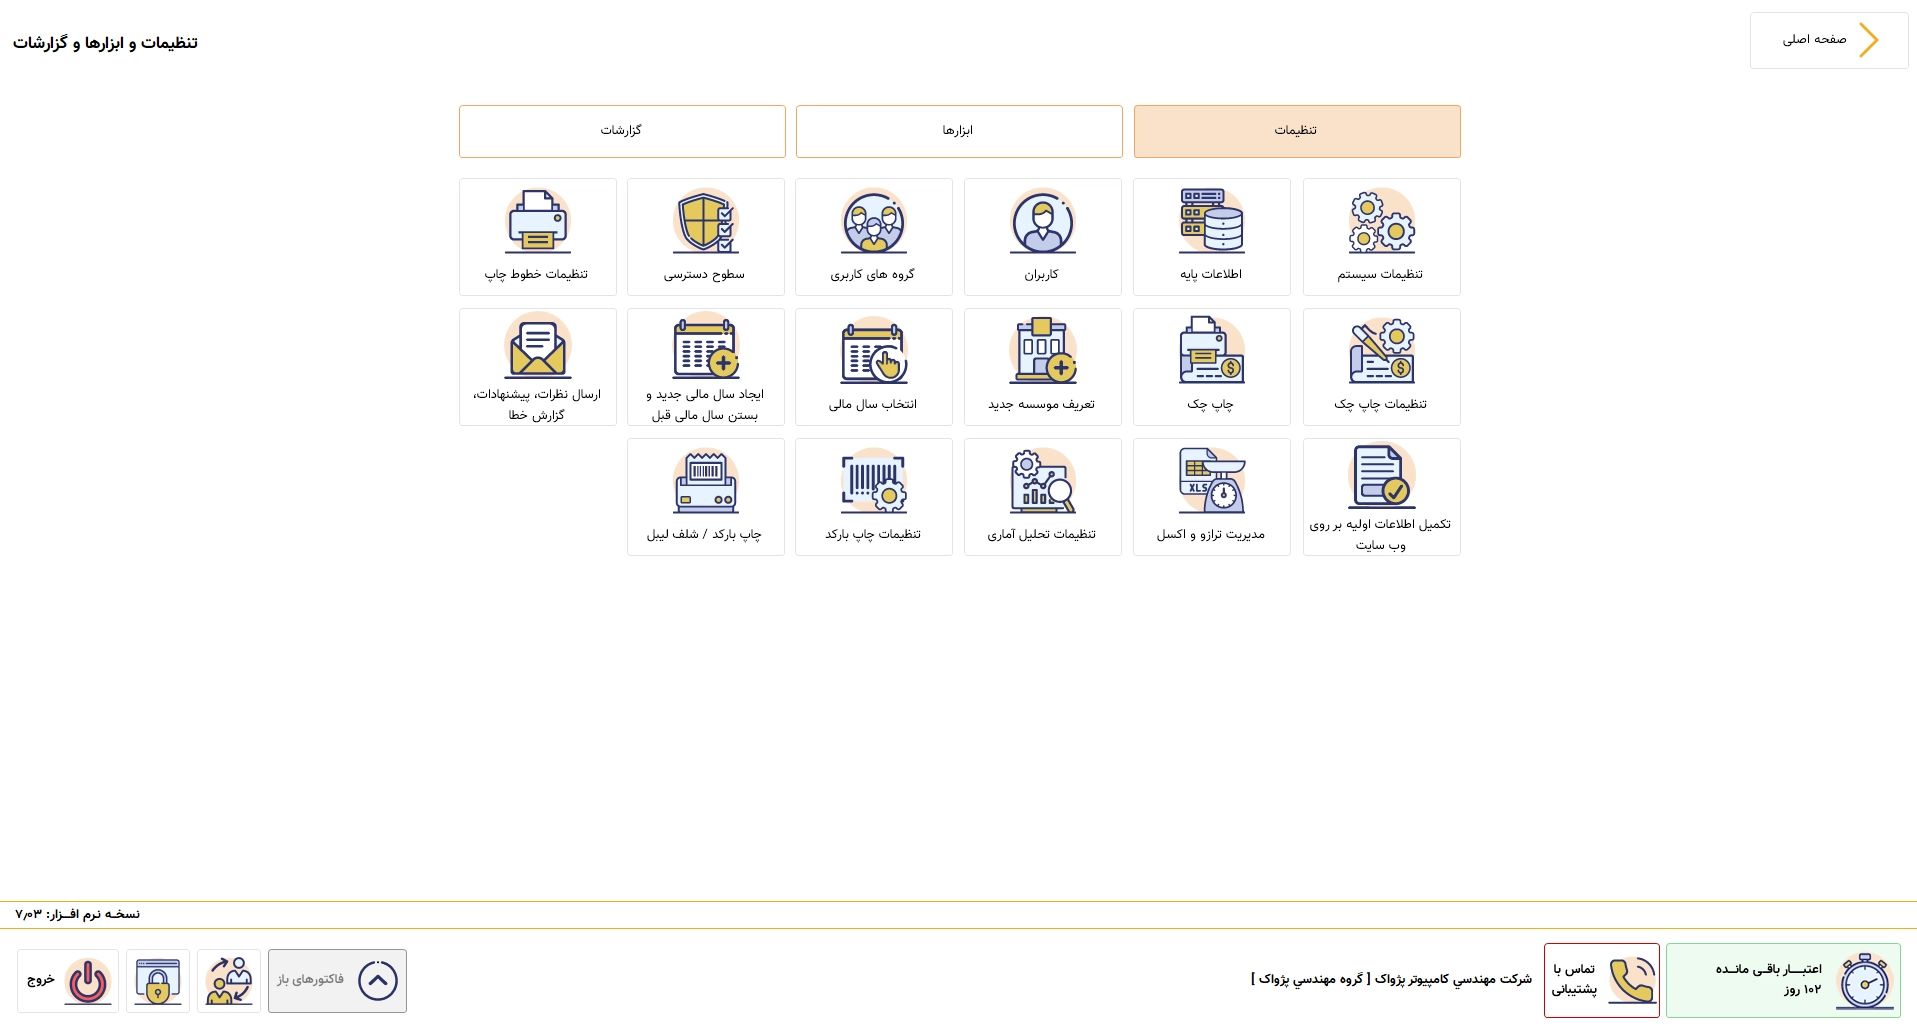Viewport: 1917px width, 1031px height.
Task: Click the switch user people icon
Action: pos(229,981)
